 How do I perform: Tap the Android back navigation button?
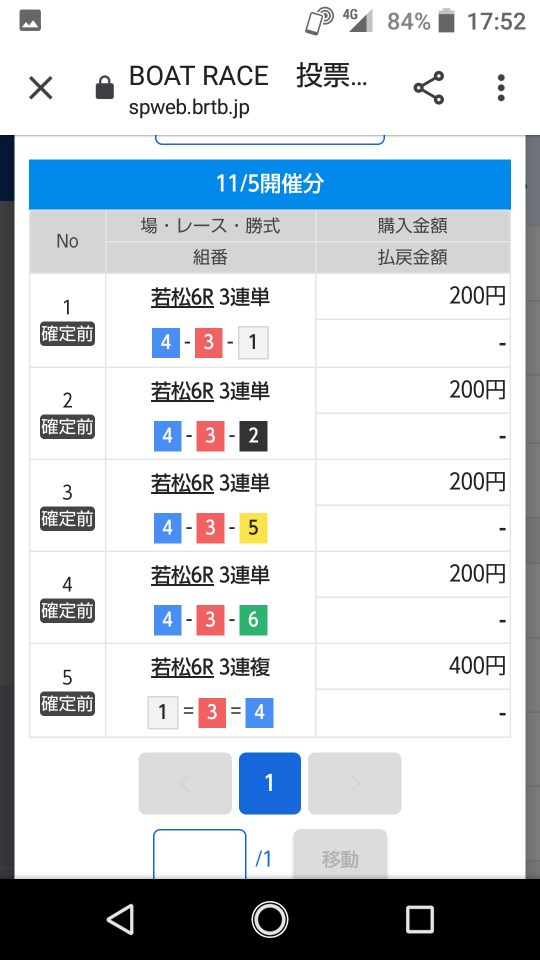pyautogui.click(x=120, y=919)
